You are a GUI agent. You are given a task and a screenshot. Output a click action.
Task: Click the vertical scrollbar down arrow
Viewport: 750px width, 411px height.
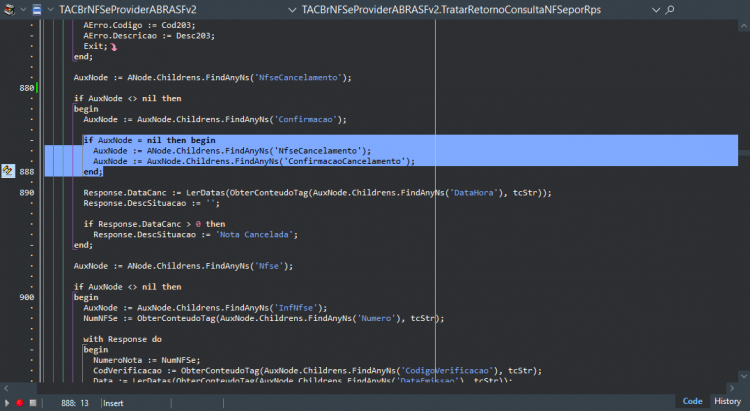coord(744,376)
